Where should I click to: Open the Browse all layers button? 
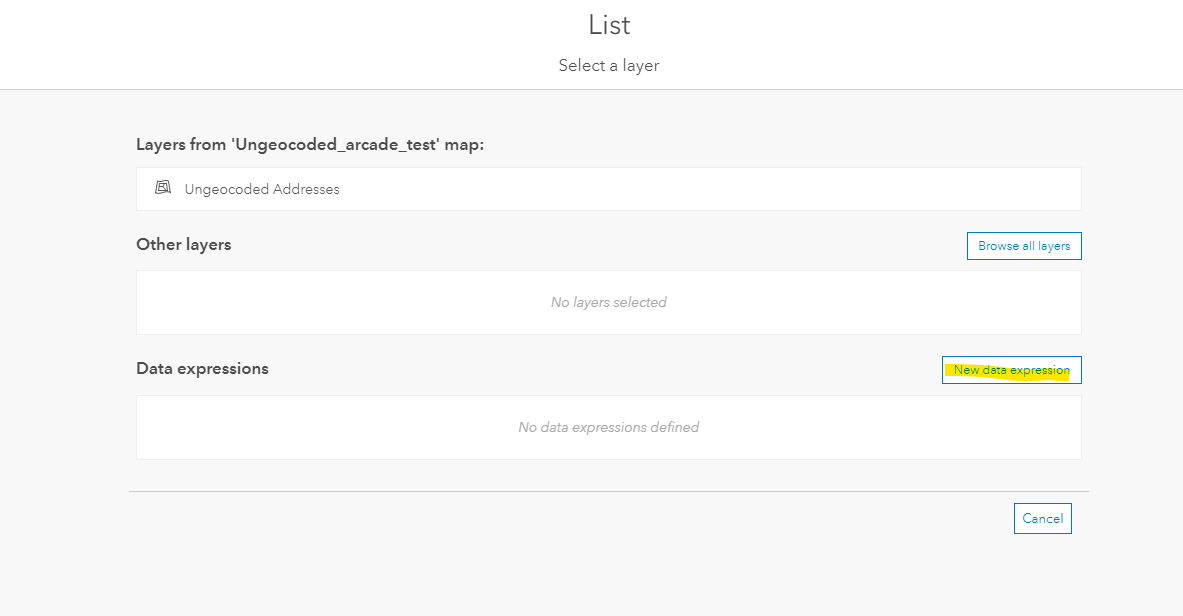(x=1023, y=246)
